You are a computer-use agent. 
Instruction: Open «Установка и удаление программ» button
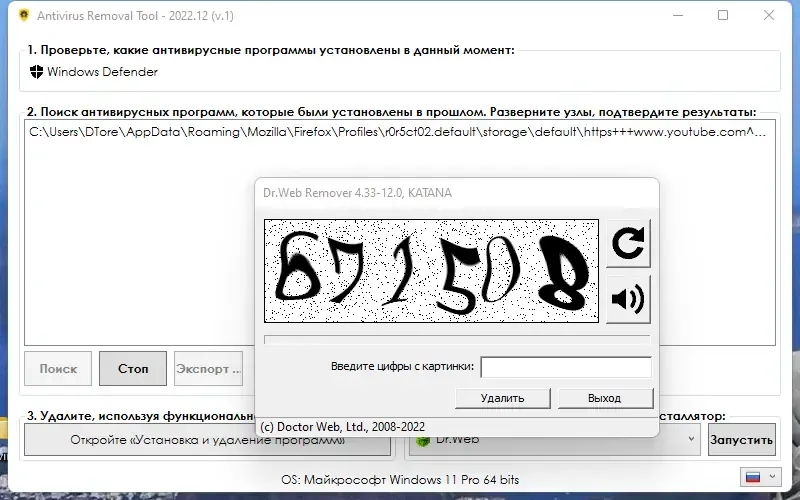(208, 439)
